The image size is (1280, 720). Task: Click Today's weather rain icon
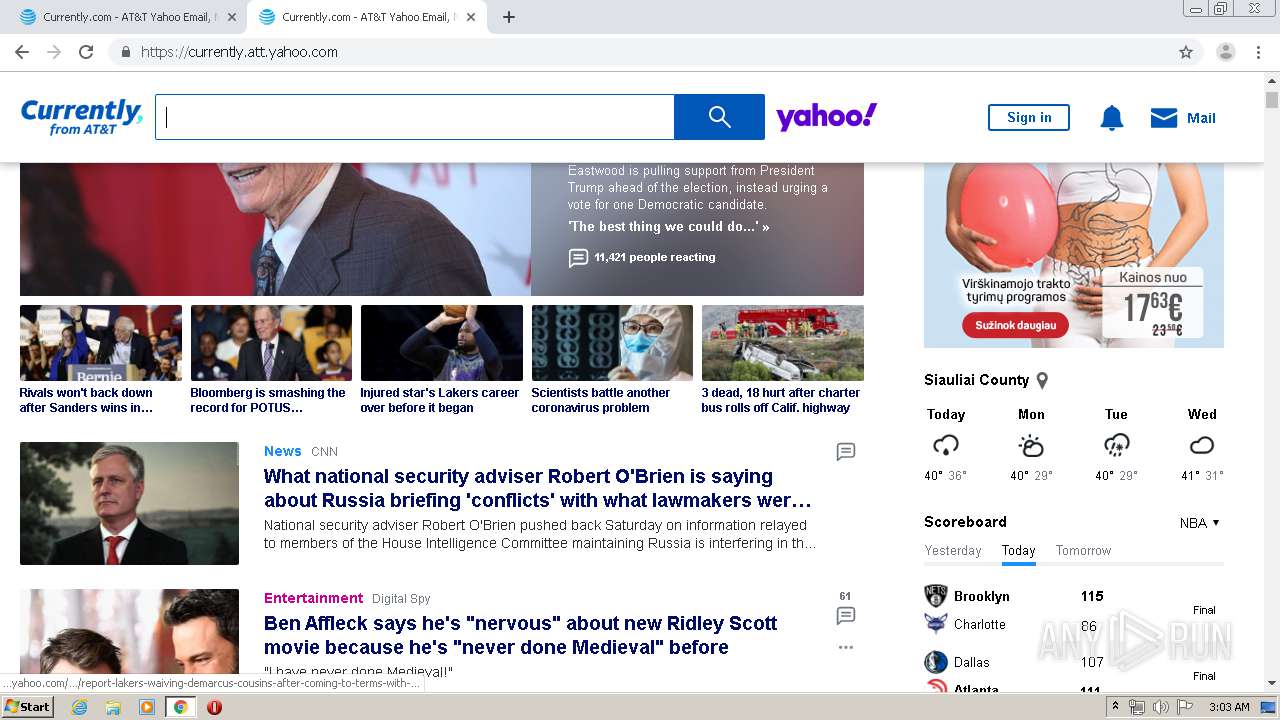pyautogui.click(x=946, y=446)
